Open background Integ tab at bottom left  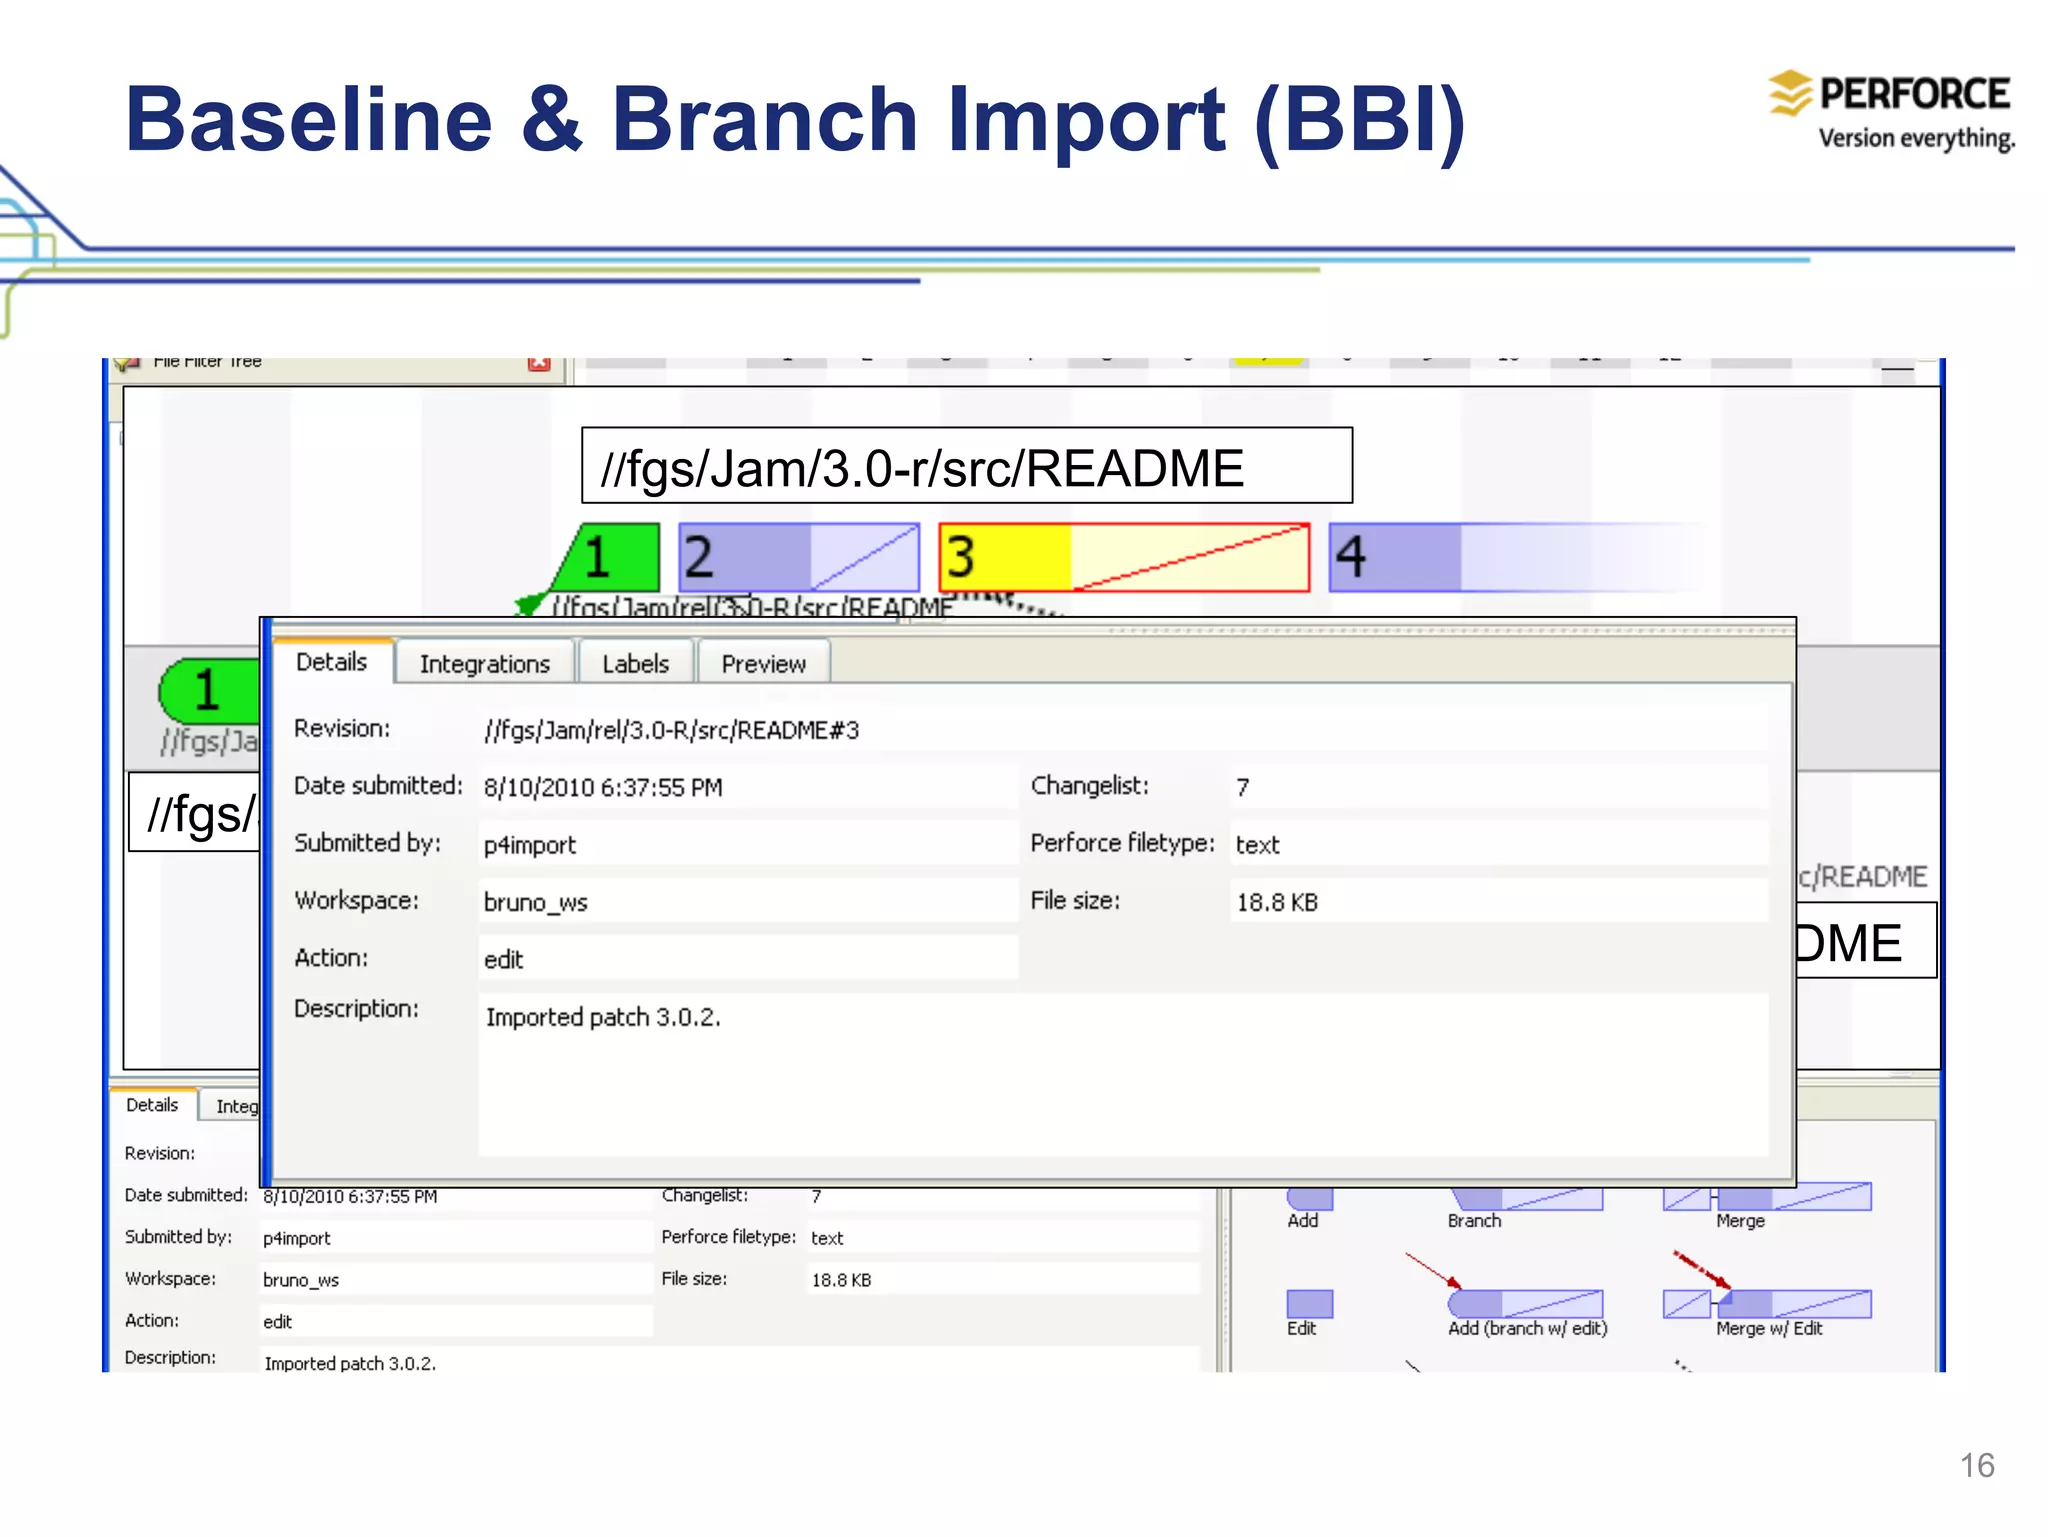pos(231,1106)
